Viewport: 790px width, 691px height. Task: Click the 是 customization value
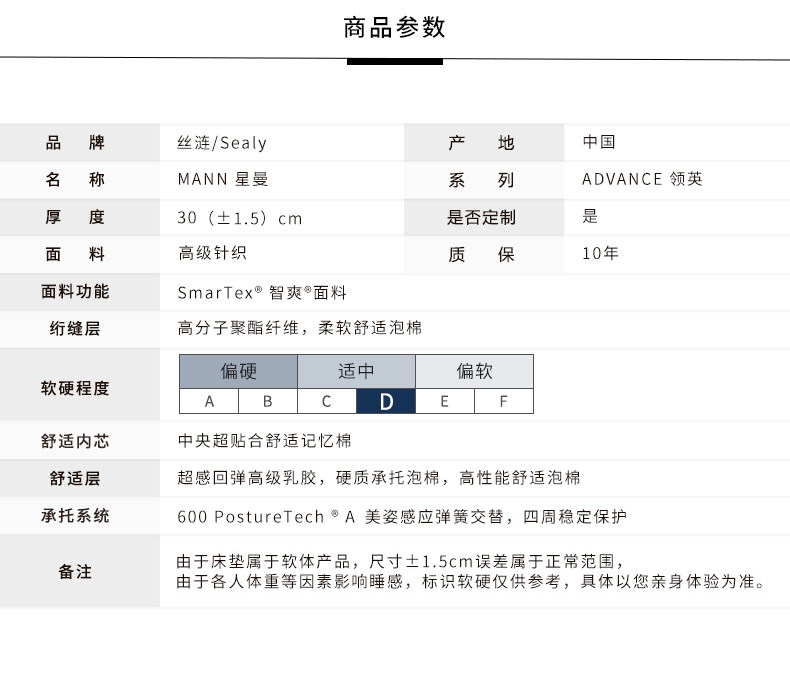(590, 216)
